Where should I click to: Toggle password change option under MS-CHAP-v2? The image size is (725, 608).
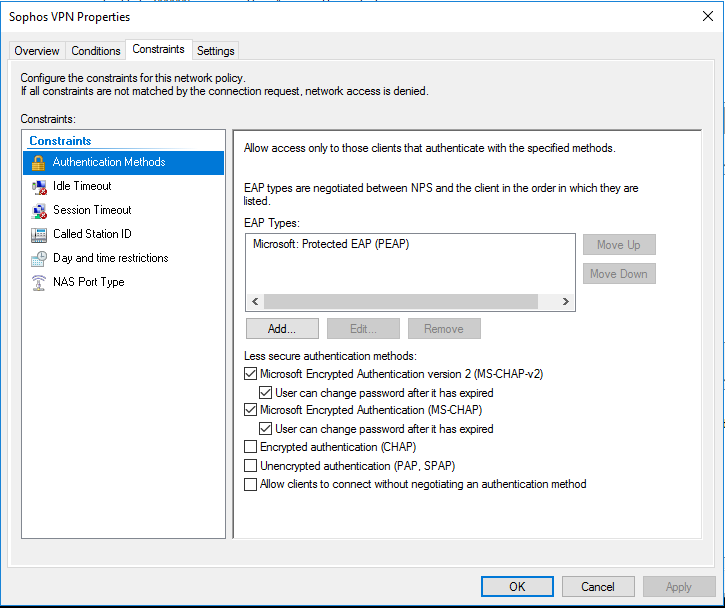pos(265,393)
